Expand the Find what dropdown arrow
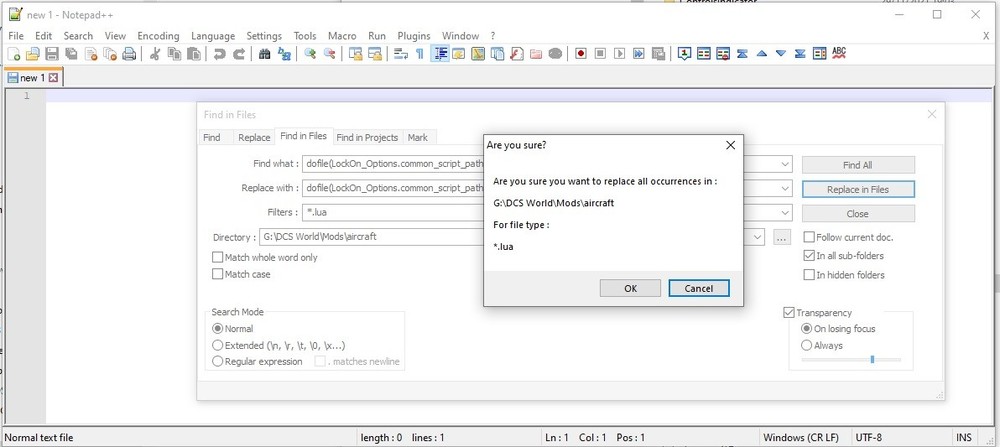The height and width of the screenshot is (447, 1000). click(x=786, y=164)
